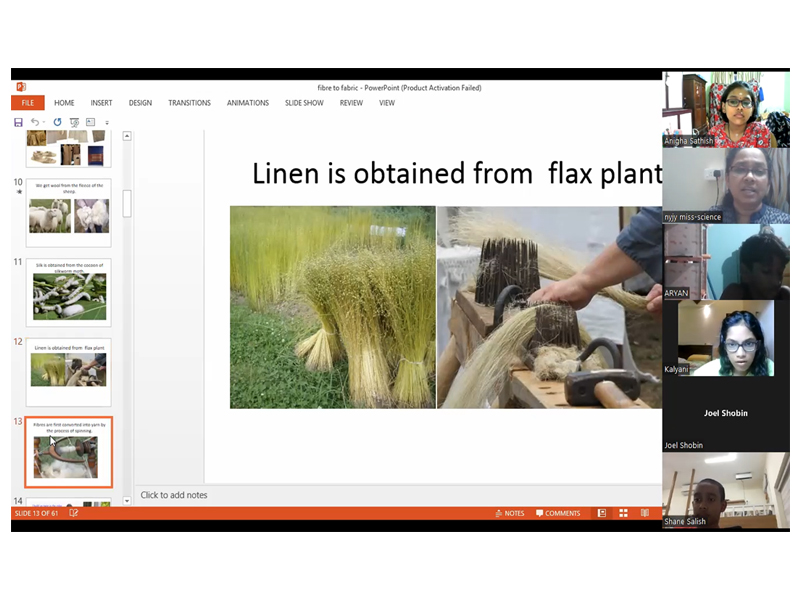Switch to Slide Sorter view icon
The height and width of the screenshot is (600, 800).
[623, 513]
